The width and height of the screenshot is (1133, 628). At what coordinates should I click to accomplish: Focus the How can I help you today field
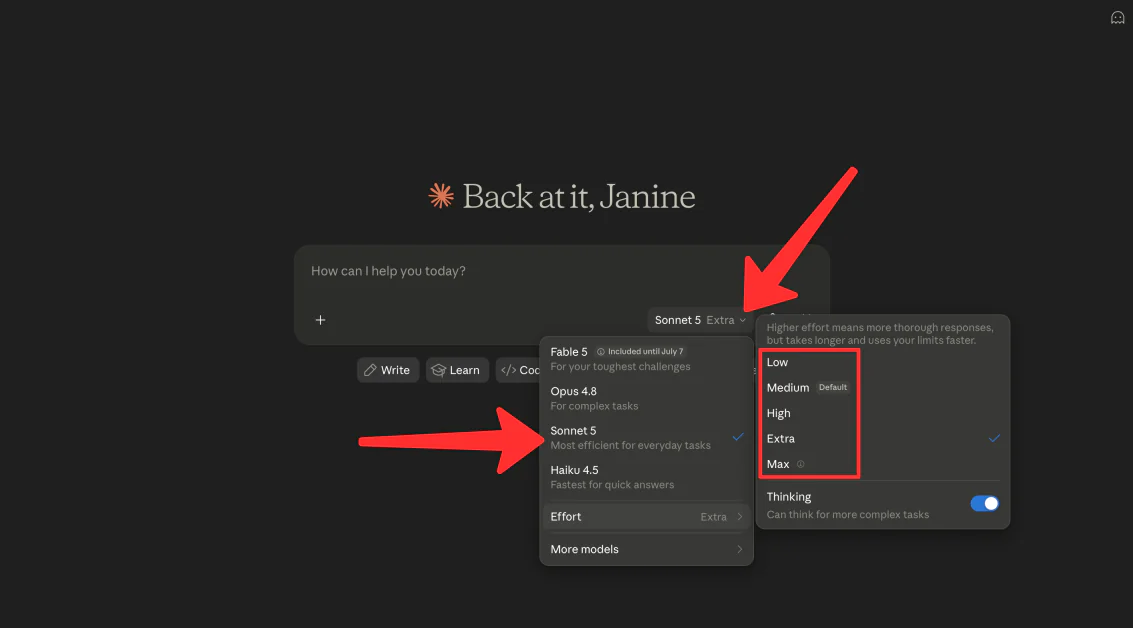pyautogui.click(x=561, y=272)
